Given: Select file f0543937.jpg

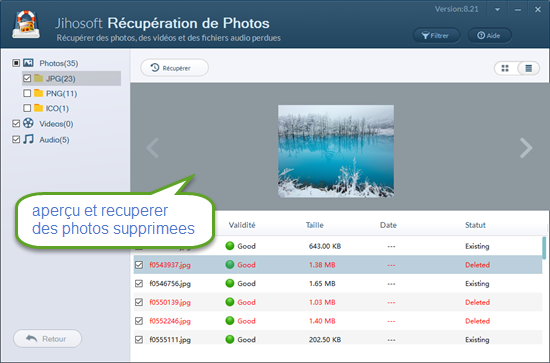Looking at the screenshot, I should [170, 265].
